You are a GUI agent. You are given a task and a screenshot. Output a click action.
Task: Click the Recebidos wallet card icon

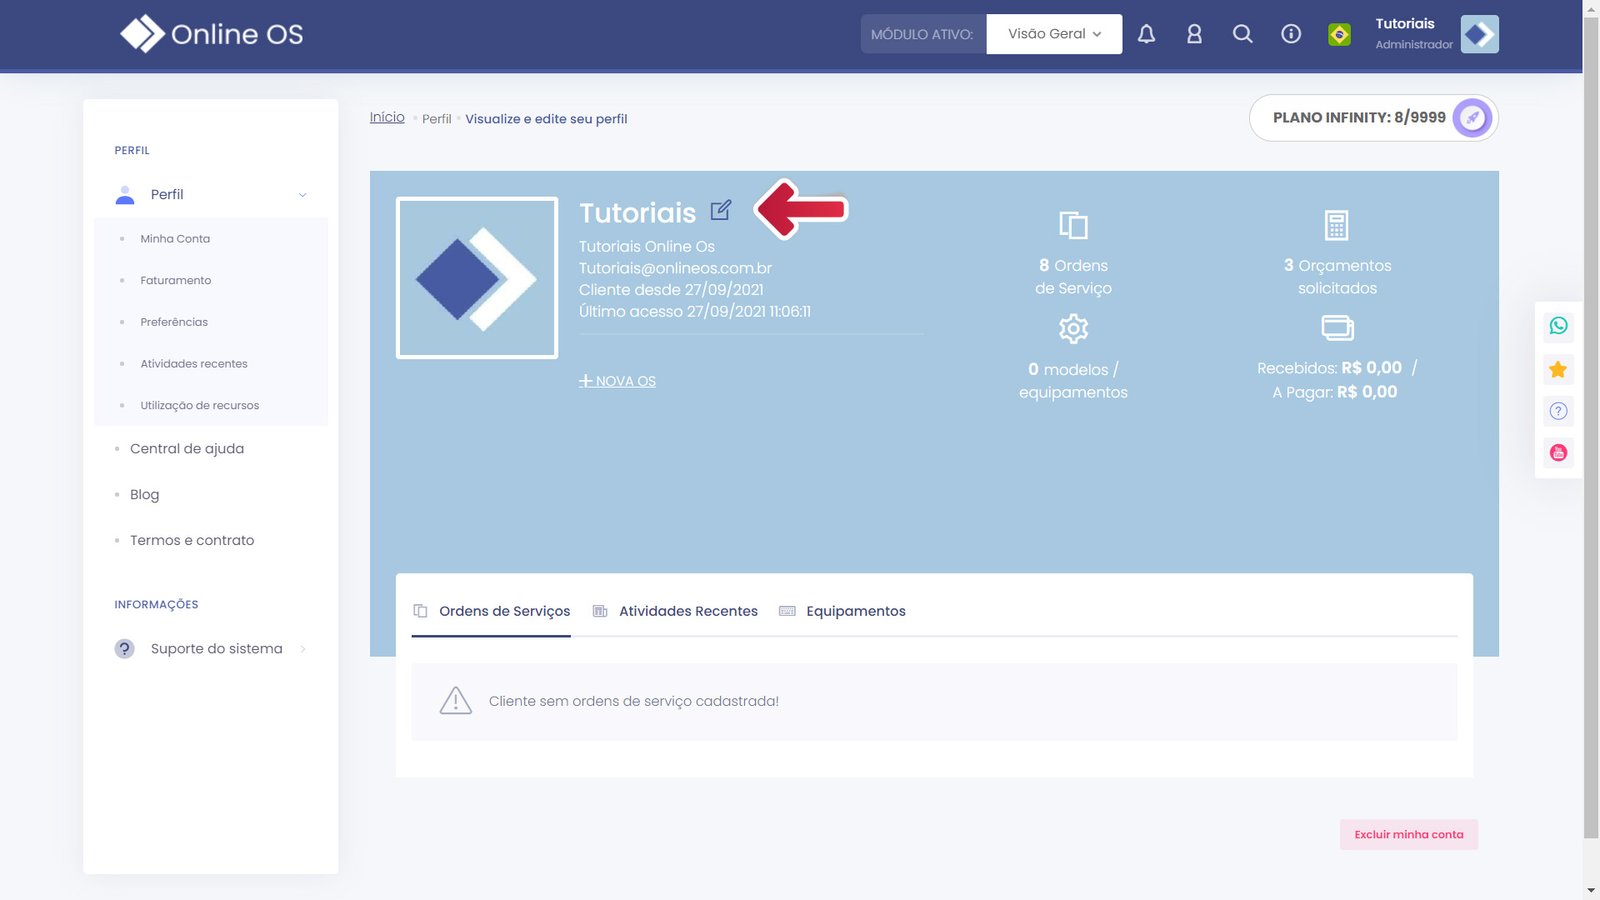coord(1337,328)
